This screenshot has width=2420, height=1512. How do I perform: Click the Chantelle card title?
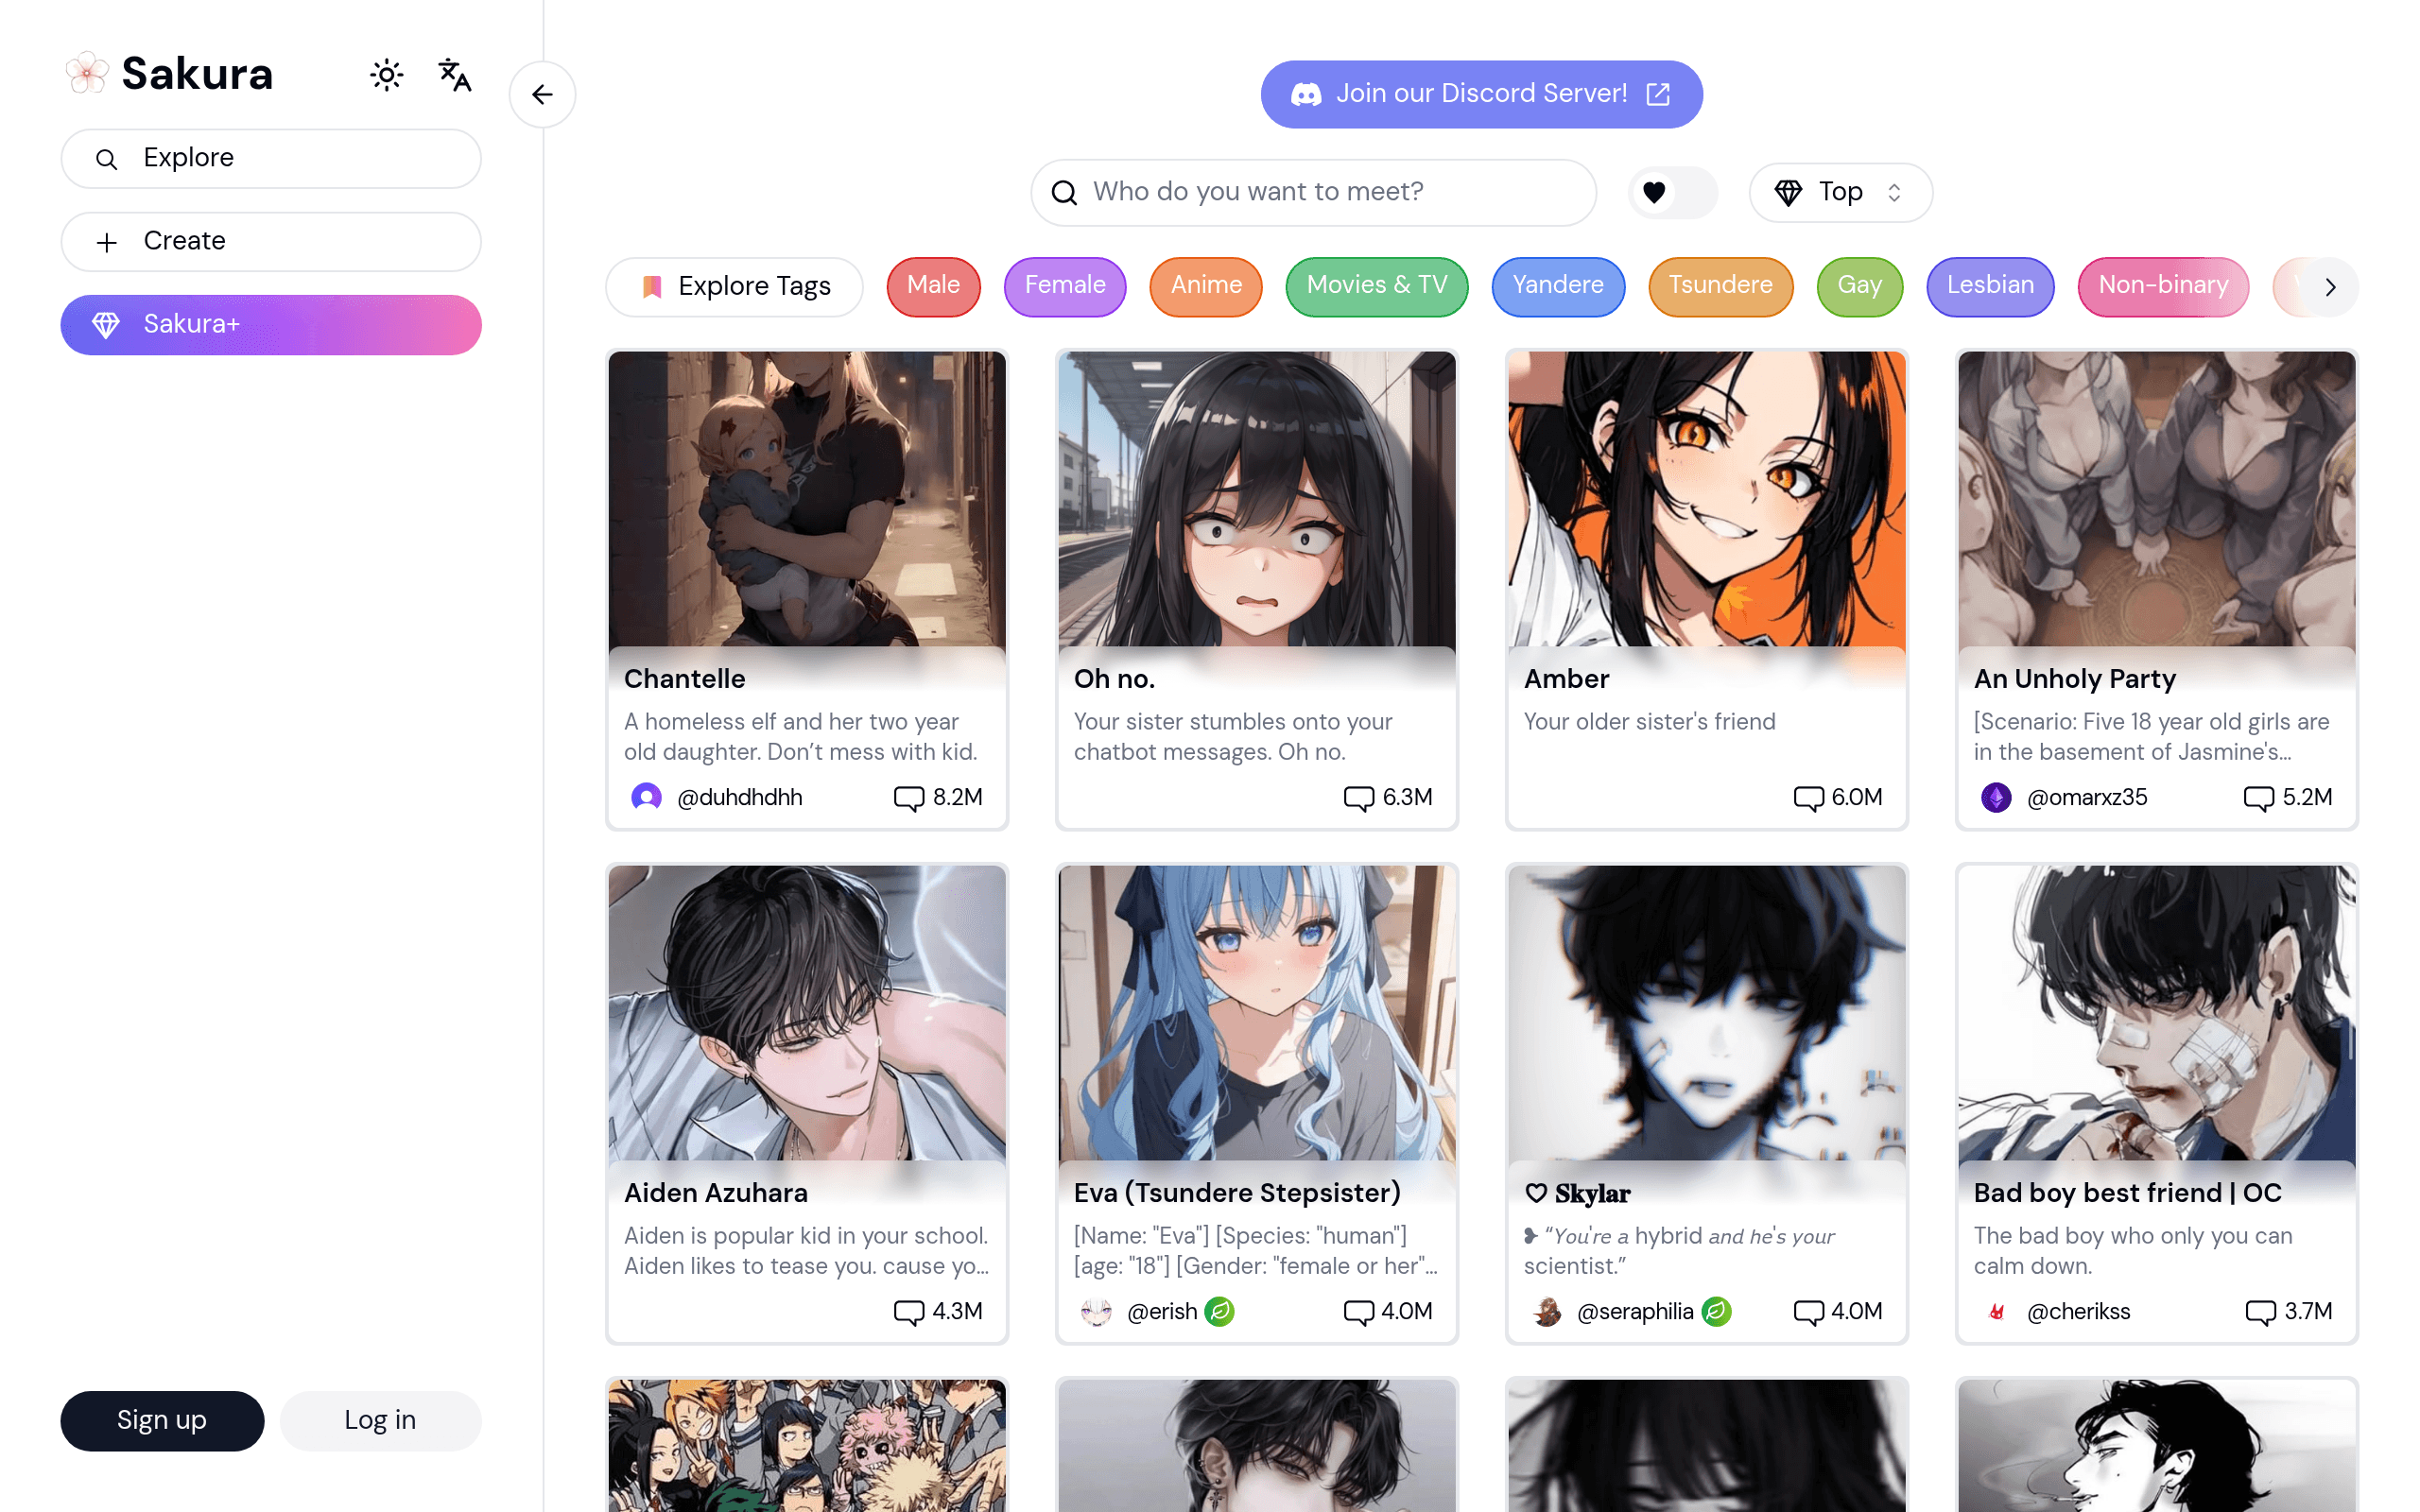685,679
